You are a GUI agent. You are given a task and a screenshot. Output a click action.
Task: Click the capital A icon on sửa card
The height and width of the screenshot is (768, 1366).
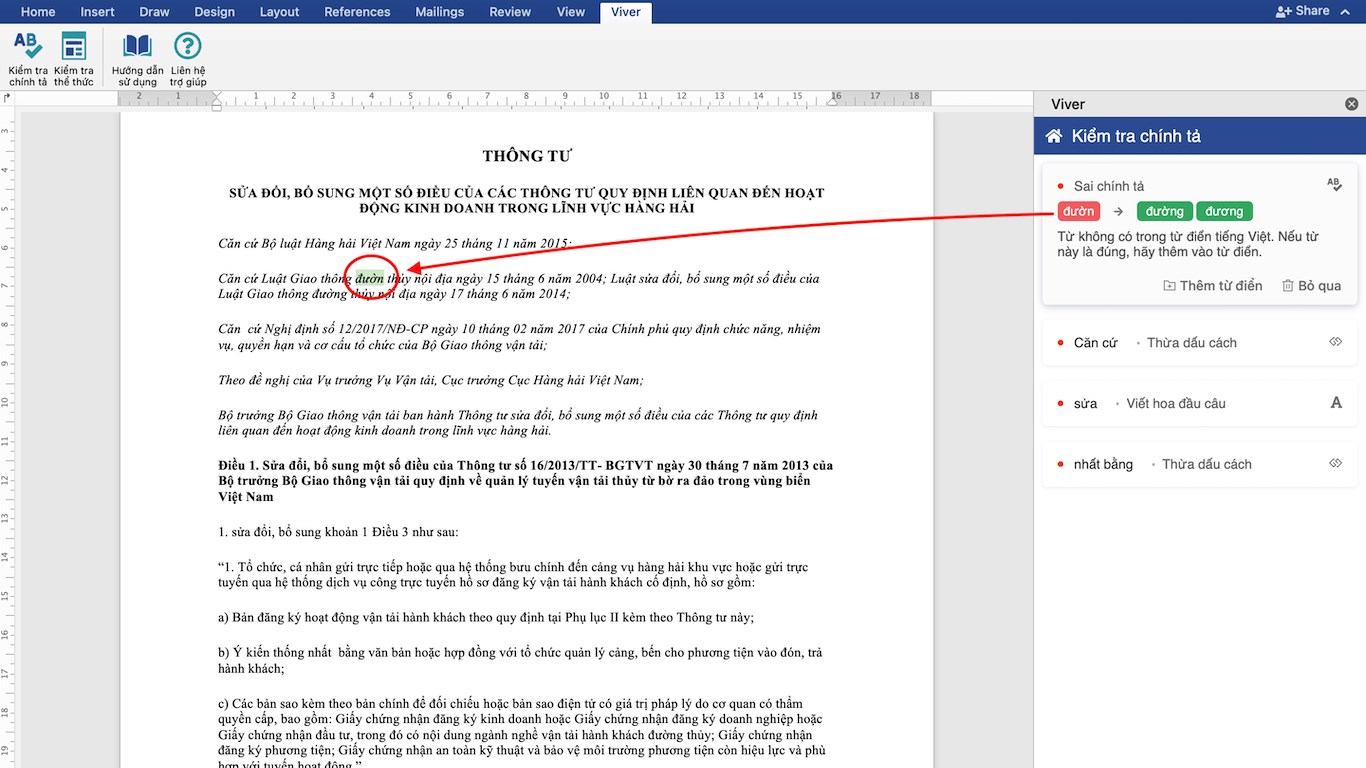pyautogui.click(x=1336, y=403)
